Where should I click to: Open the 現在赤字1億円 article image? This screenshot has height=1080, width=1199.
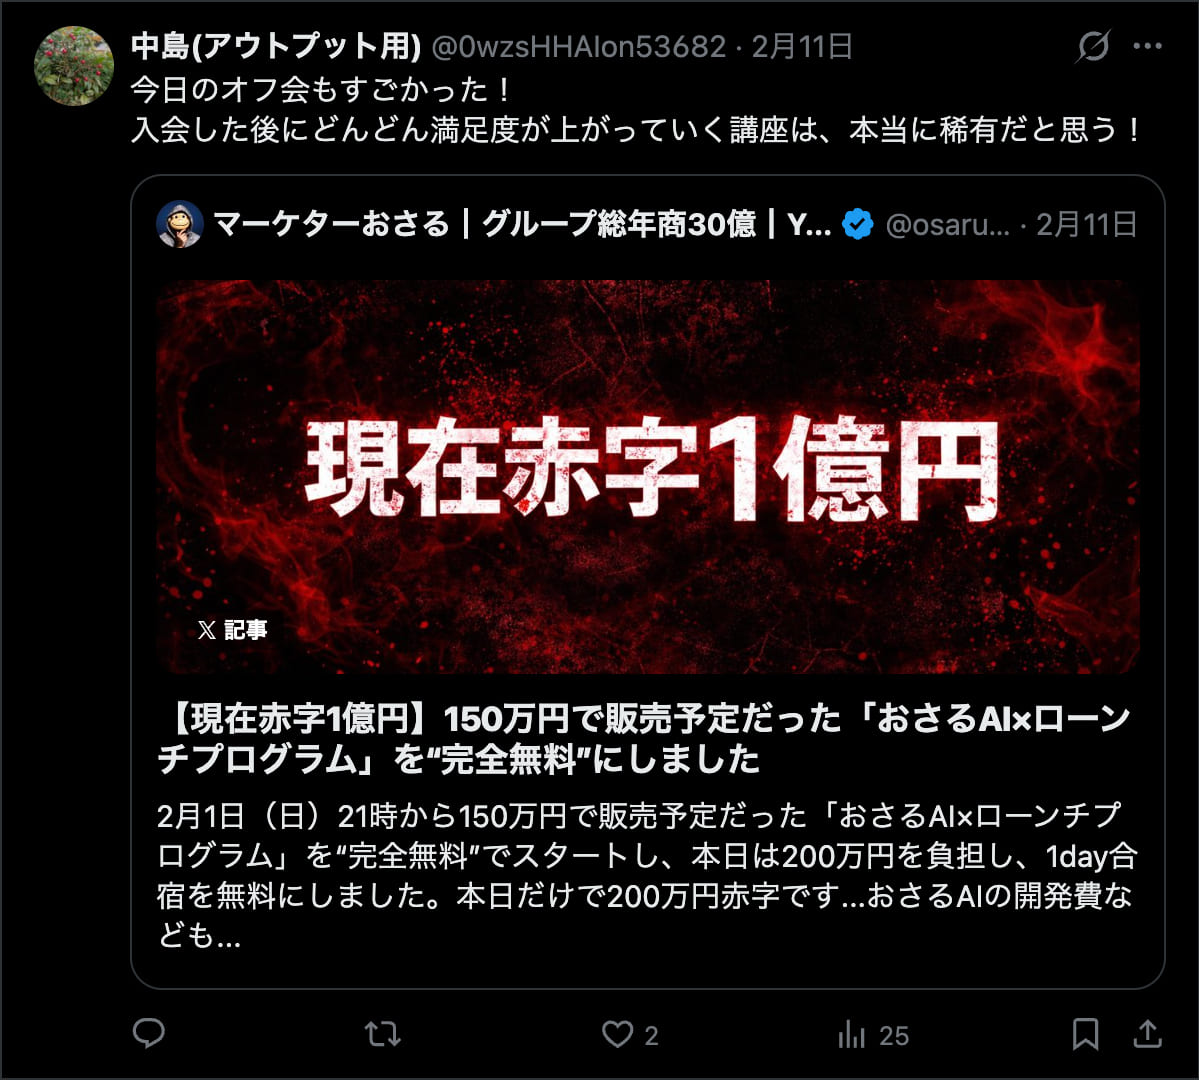(648, 477)
